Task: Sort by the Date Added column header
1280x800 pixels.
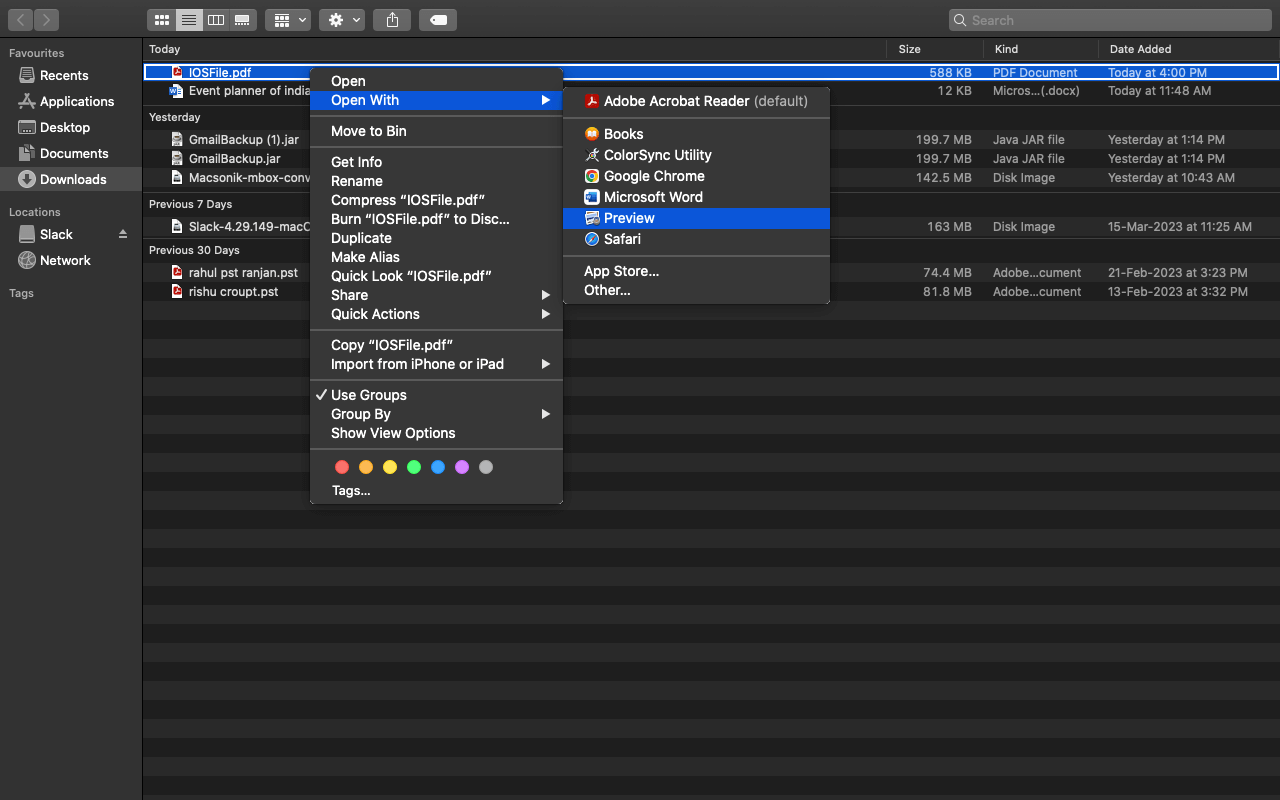Action: [1189, 49]
